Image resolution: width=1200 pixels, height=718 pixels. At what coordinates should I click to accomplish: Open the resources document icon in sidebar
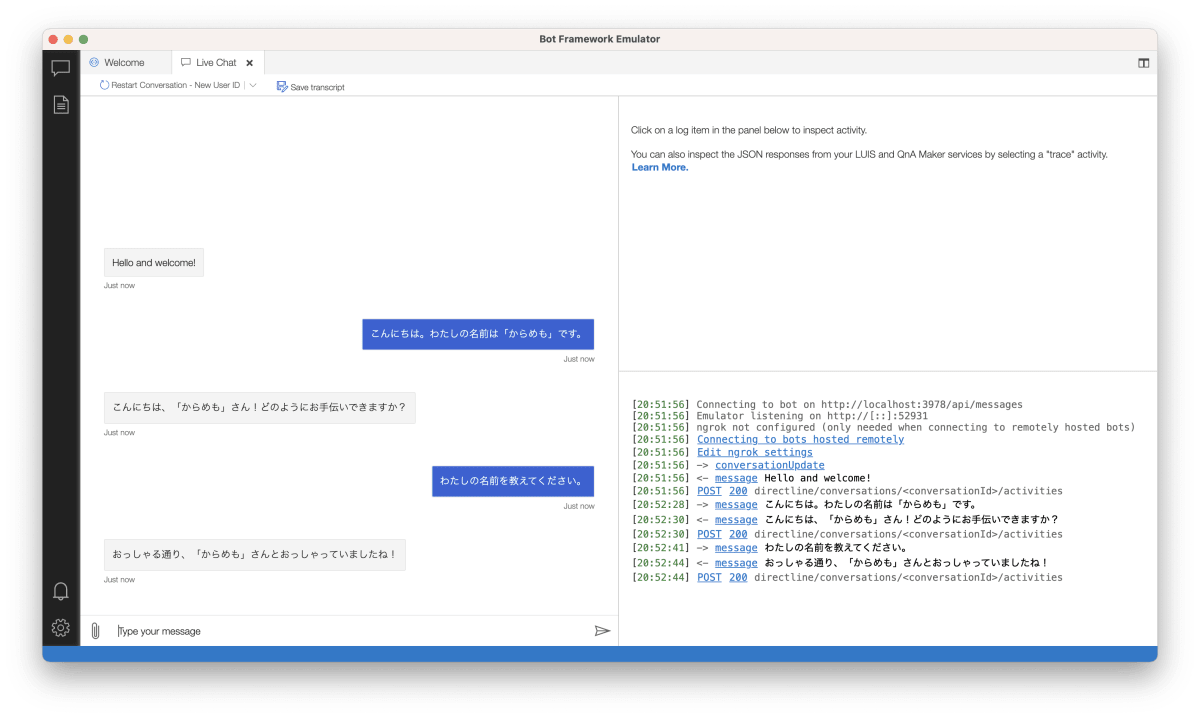[x=61, y=104]
